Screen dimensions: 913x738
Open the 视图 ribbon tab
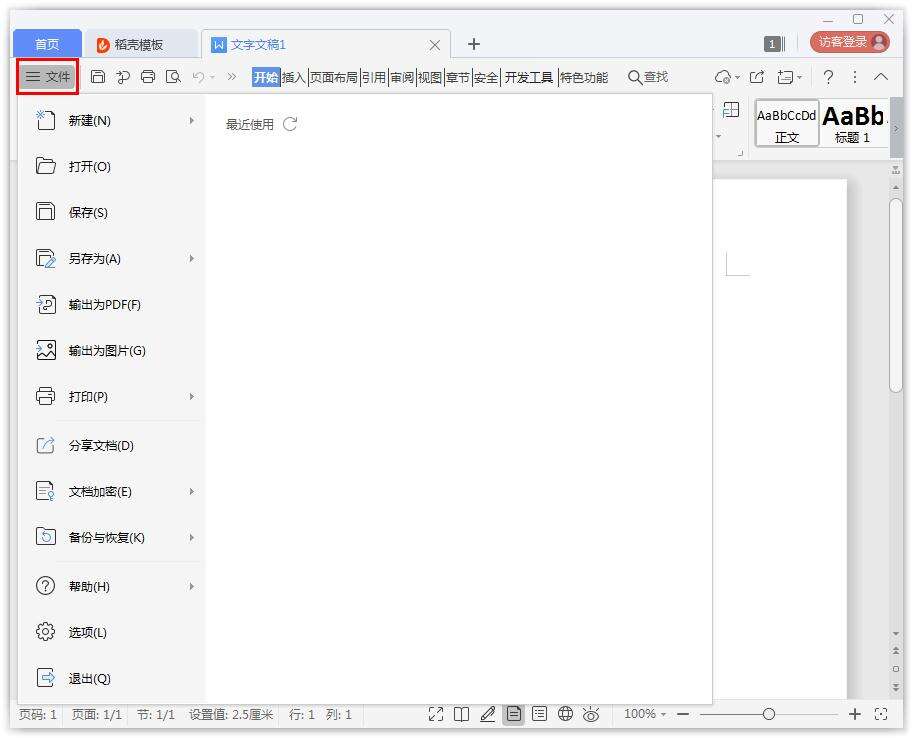tap(430, 77)
